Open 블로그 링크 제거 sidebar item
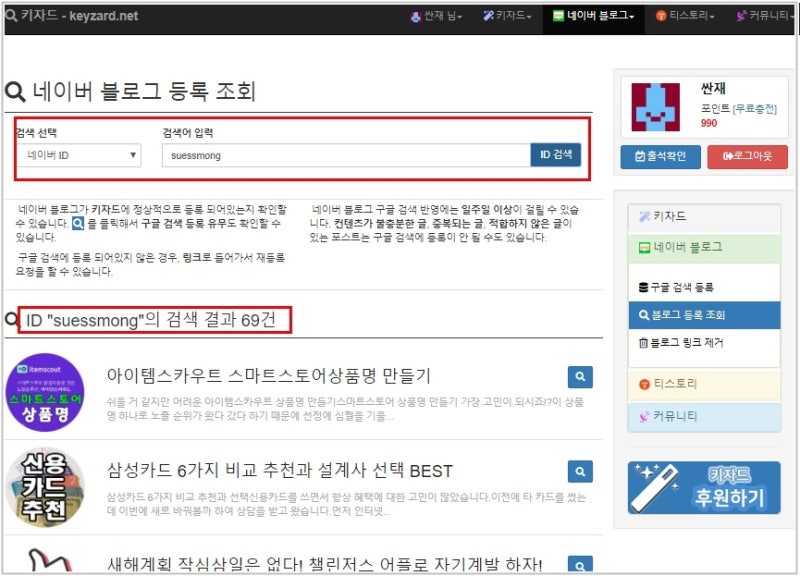 [704, 343]
